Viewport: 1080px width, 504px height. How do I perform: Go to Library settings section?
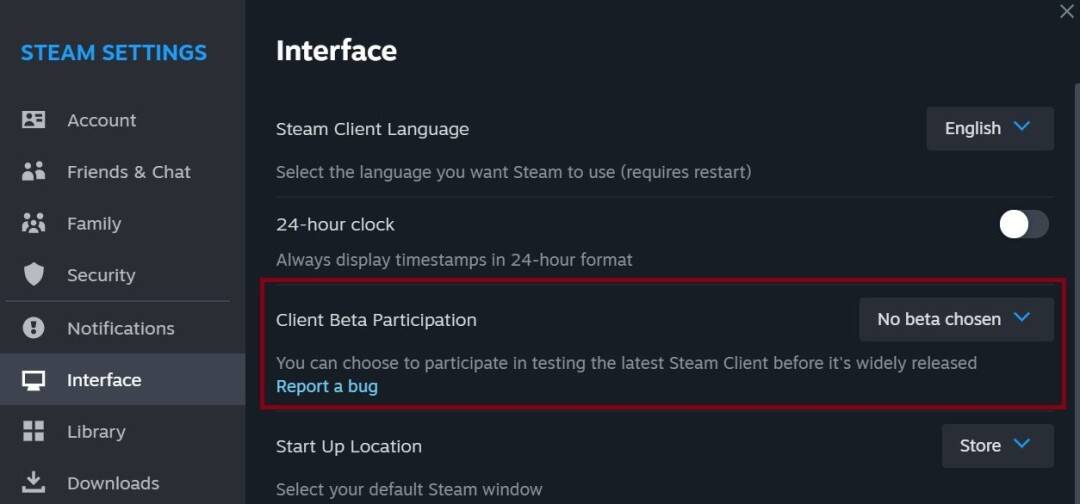96,432
